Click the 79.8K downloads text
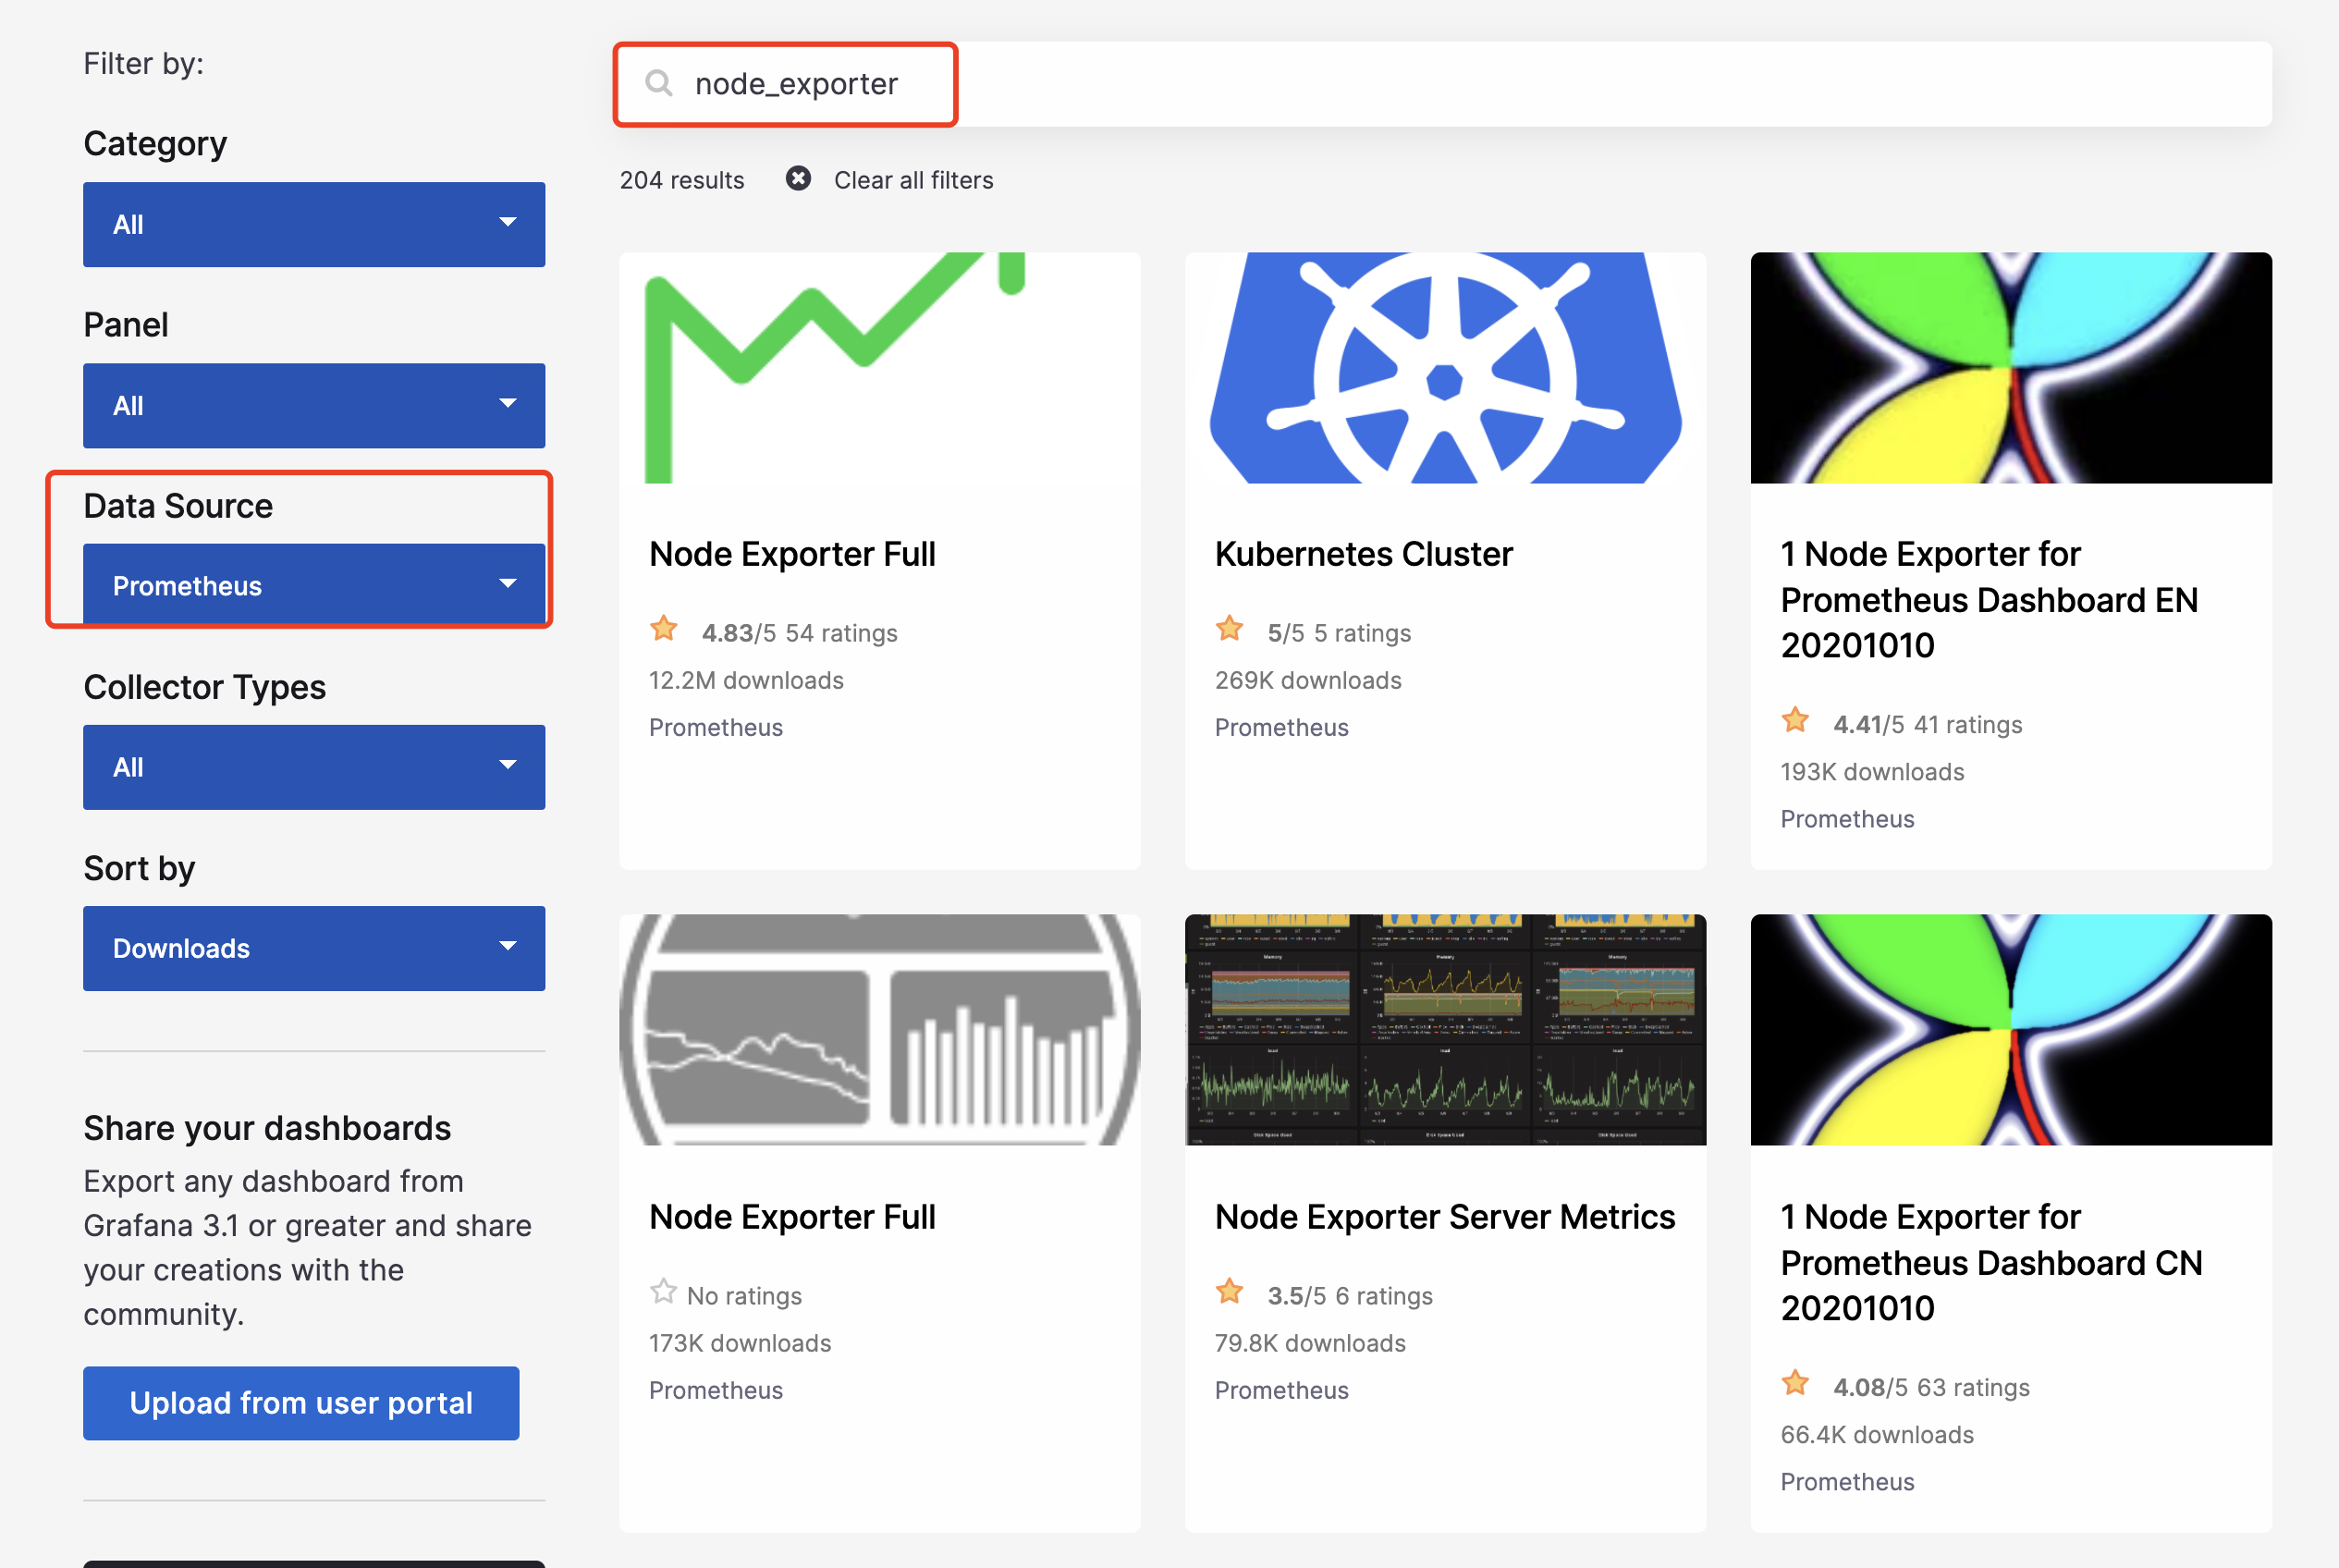Image resolution: width=2339 pixels, height=1568 pixels. (x=1310, y=1343)
